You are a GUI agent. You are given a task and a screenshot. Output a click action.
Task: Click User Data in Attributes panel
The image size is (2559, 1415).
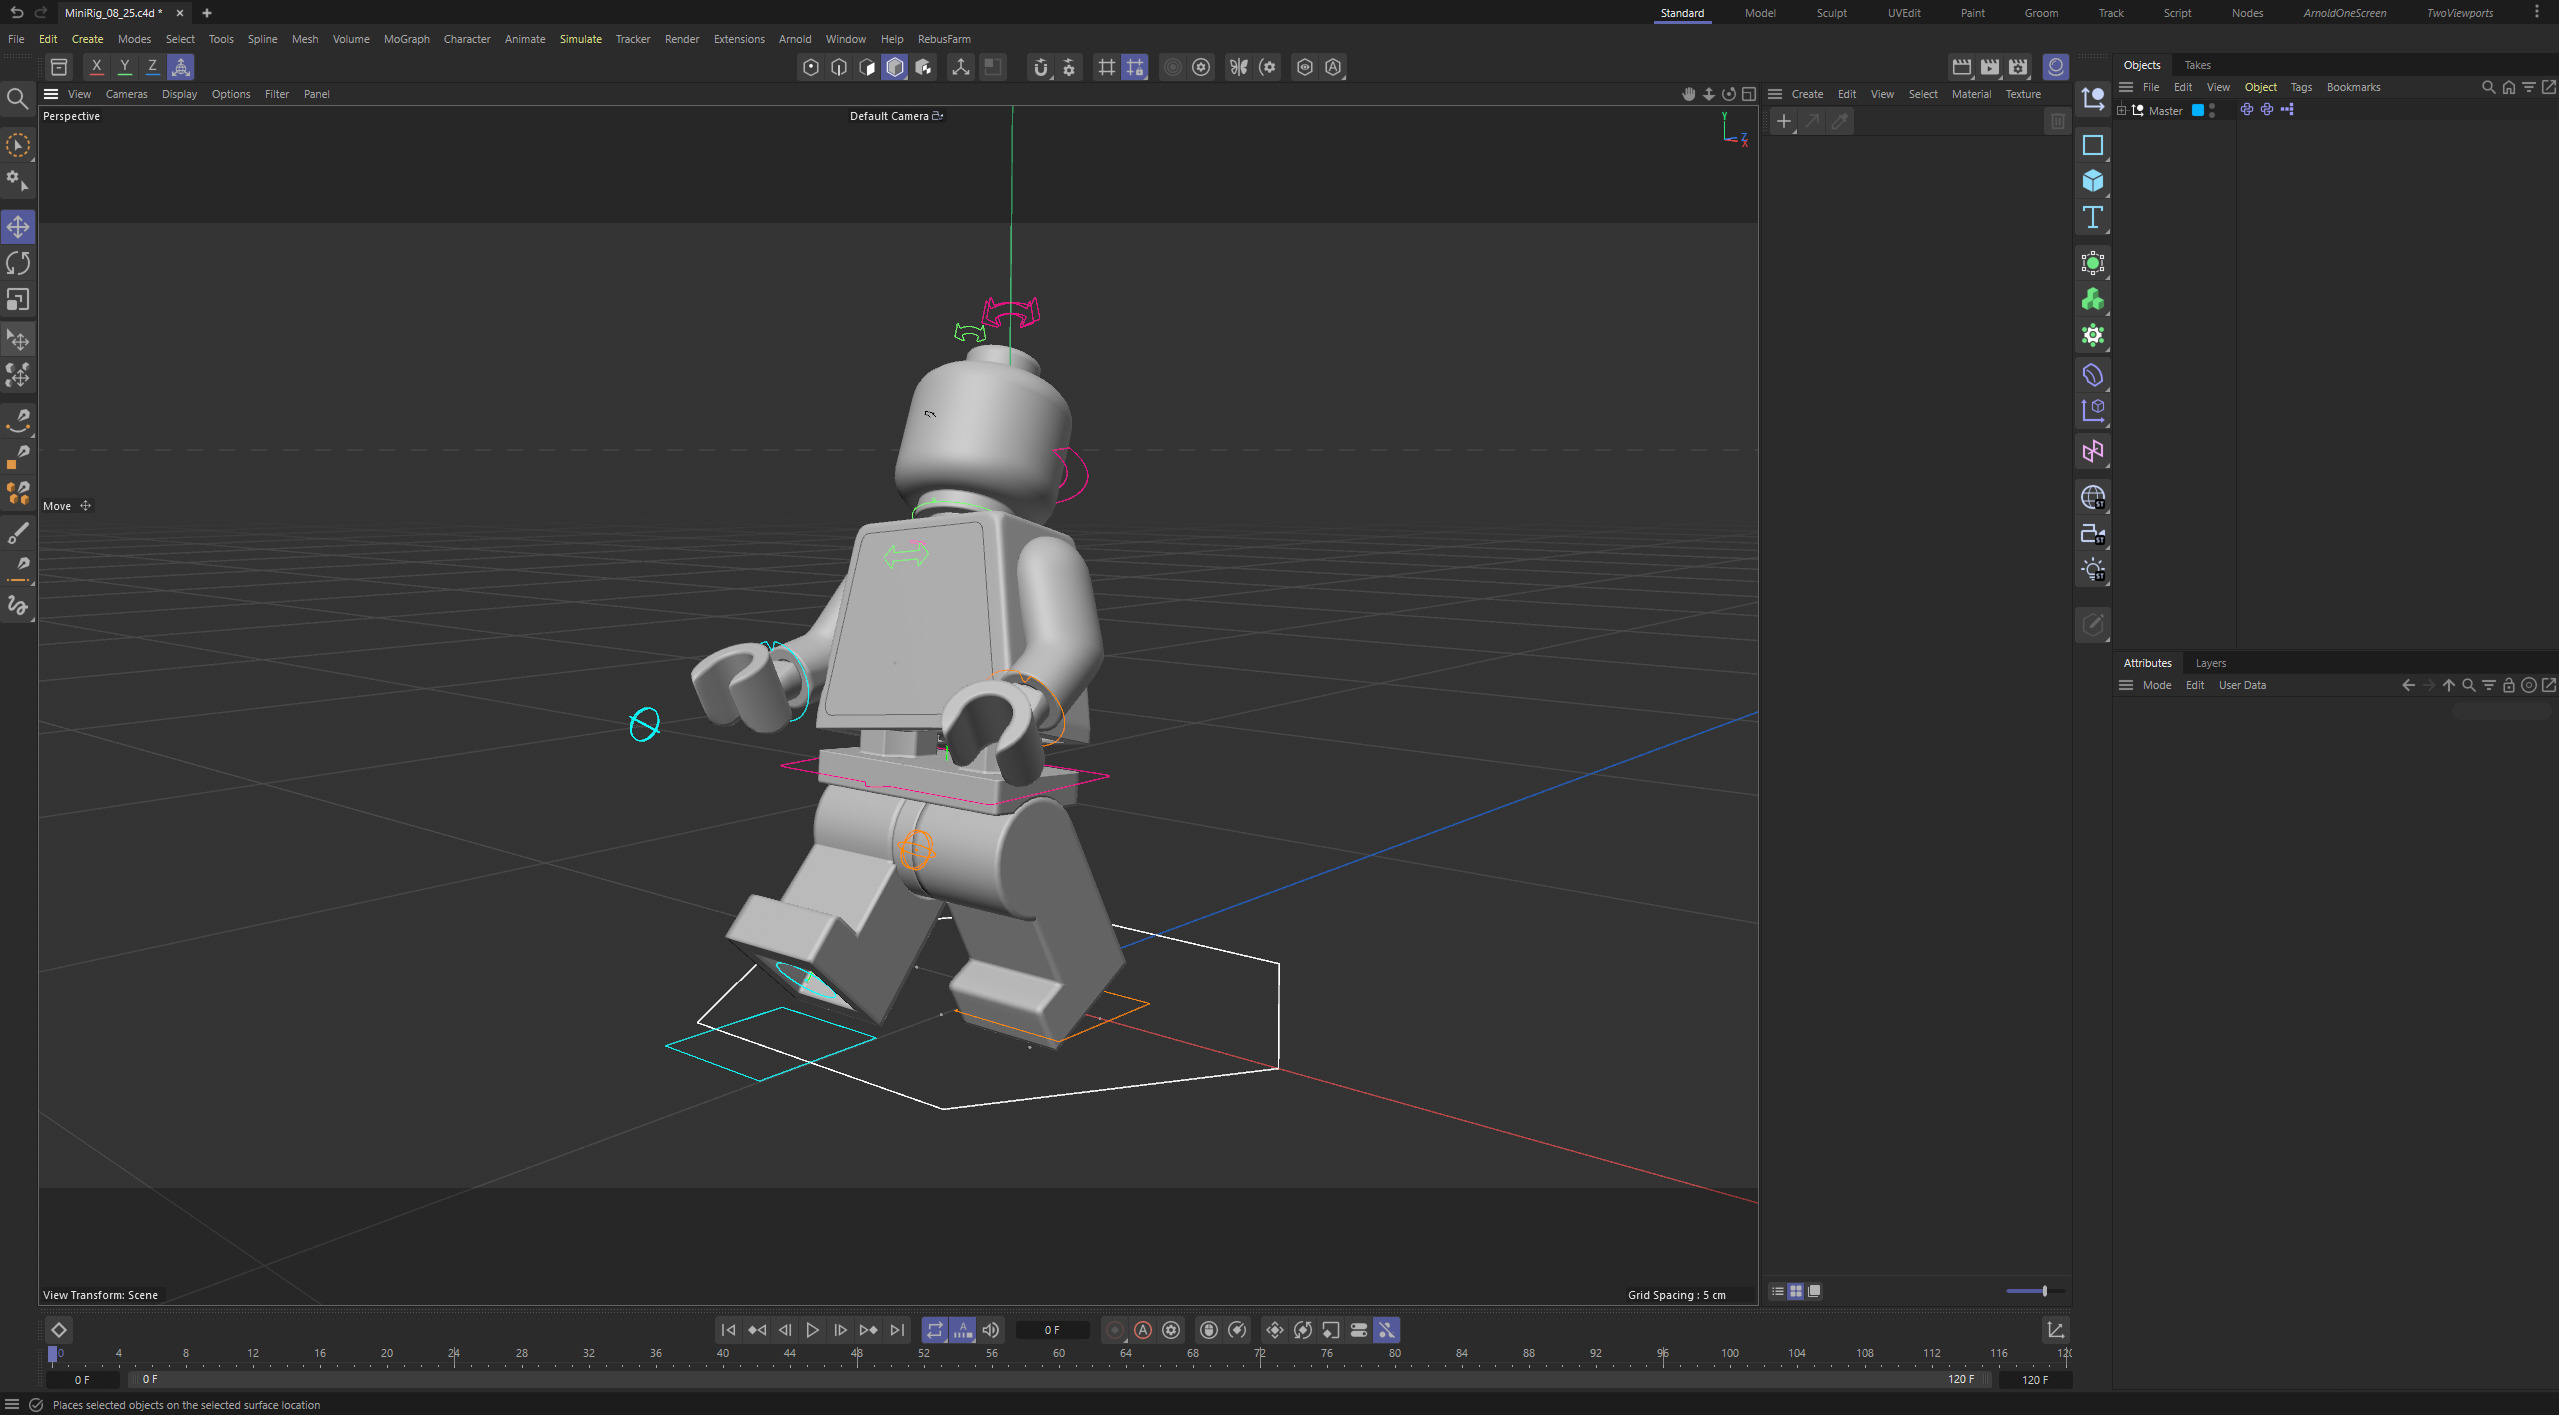click(x=2242, y=685)
